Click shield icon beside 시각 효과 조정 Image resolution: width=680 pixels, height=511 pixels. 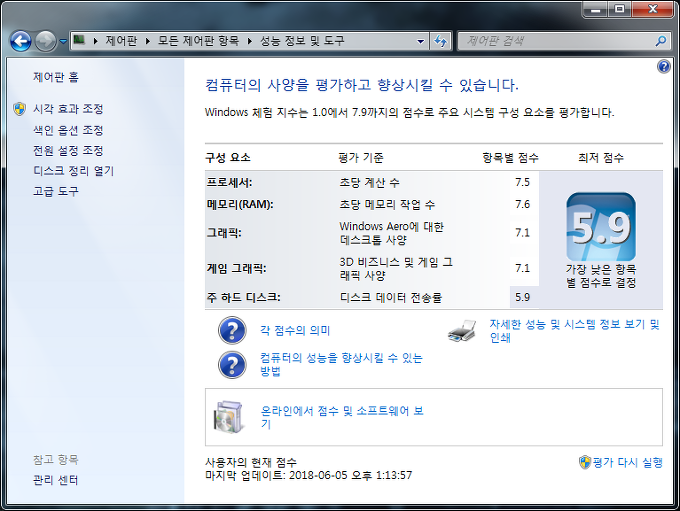pyautogui.click(x=20, y=109)
